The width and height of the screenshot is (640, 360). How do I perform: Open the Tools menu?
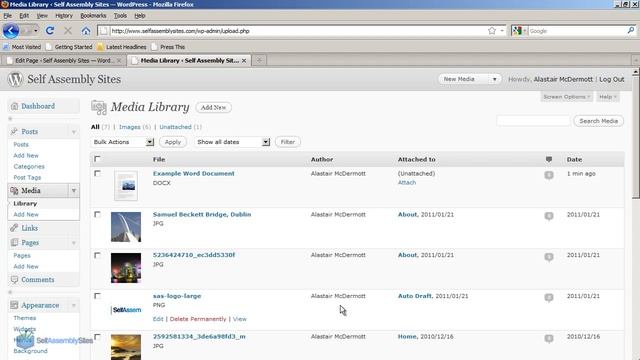120,16
